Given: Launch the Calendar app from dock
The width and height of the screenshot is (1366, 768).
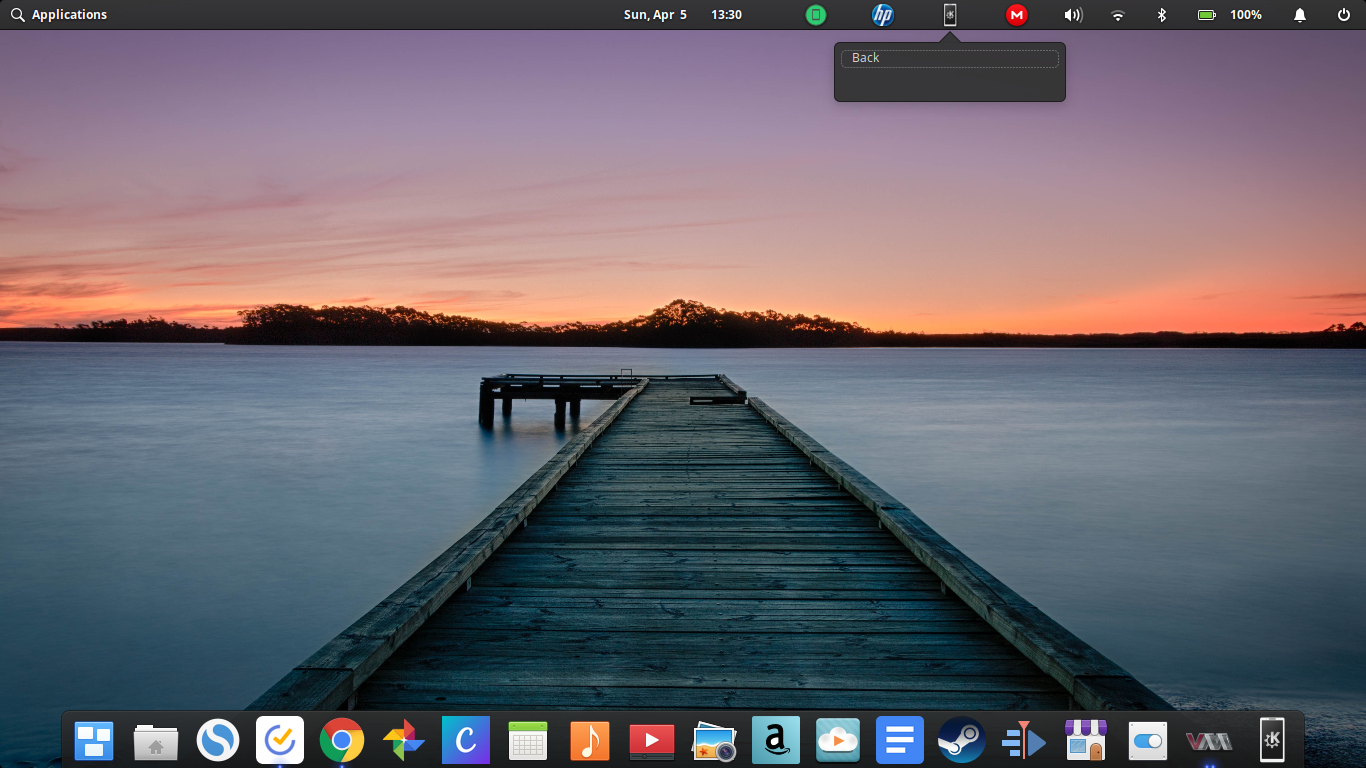Looking at the screenshot, I should pos(528,741).
